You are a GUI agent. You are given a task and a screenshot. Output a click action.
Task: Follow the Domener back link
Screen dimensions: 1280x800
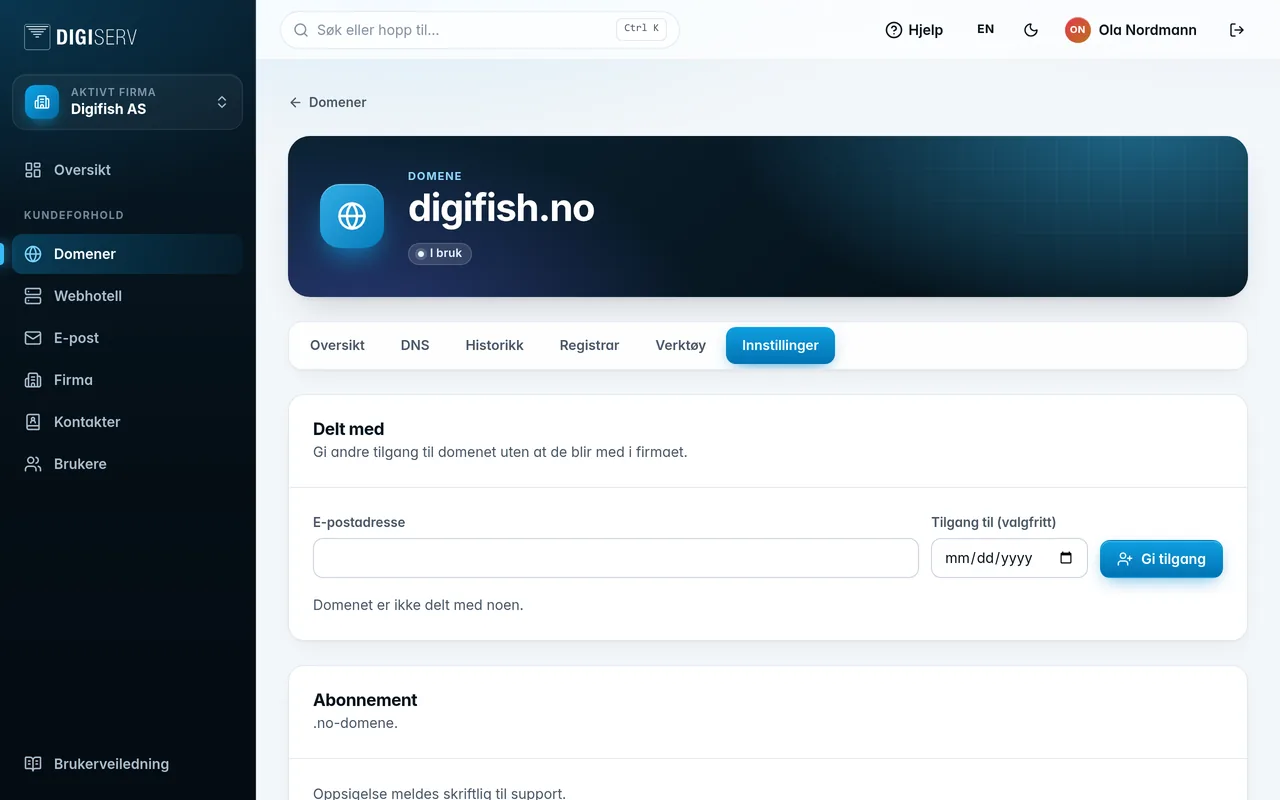pyautogui.click(x=328, y=102)
